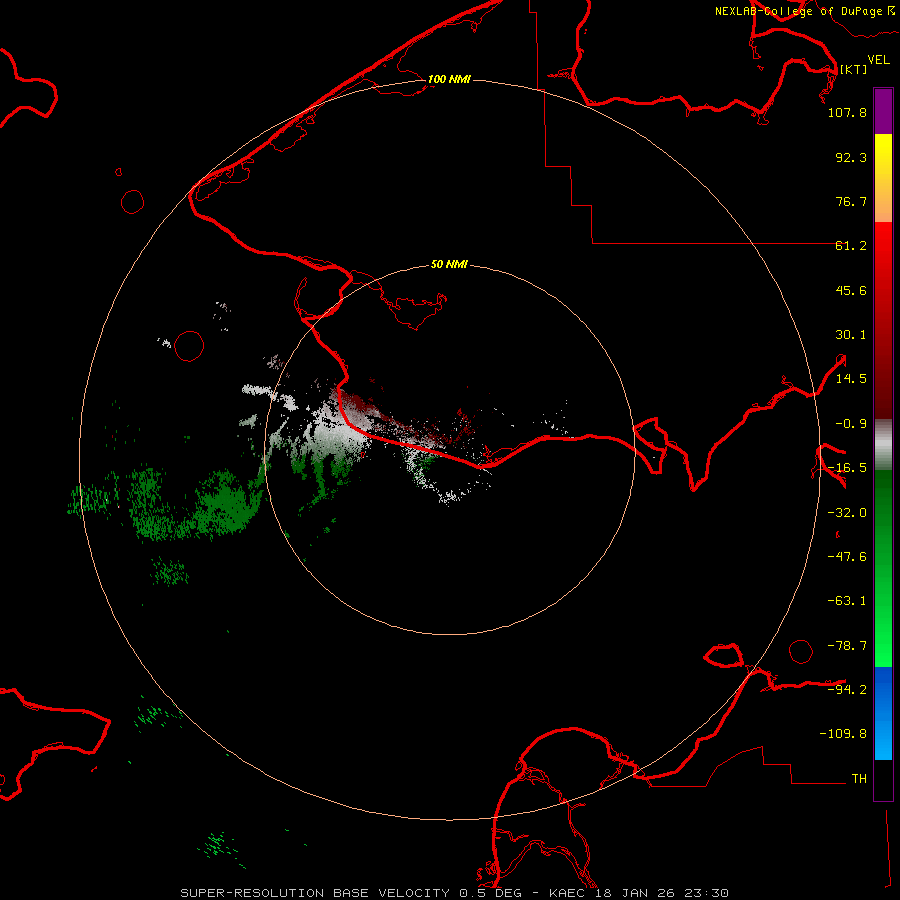The width and height of the screenshot is (900, 900).
Task: Click the 45.6 legend value
Action: [x=851, y=290]
